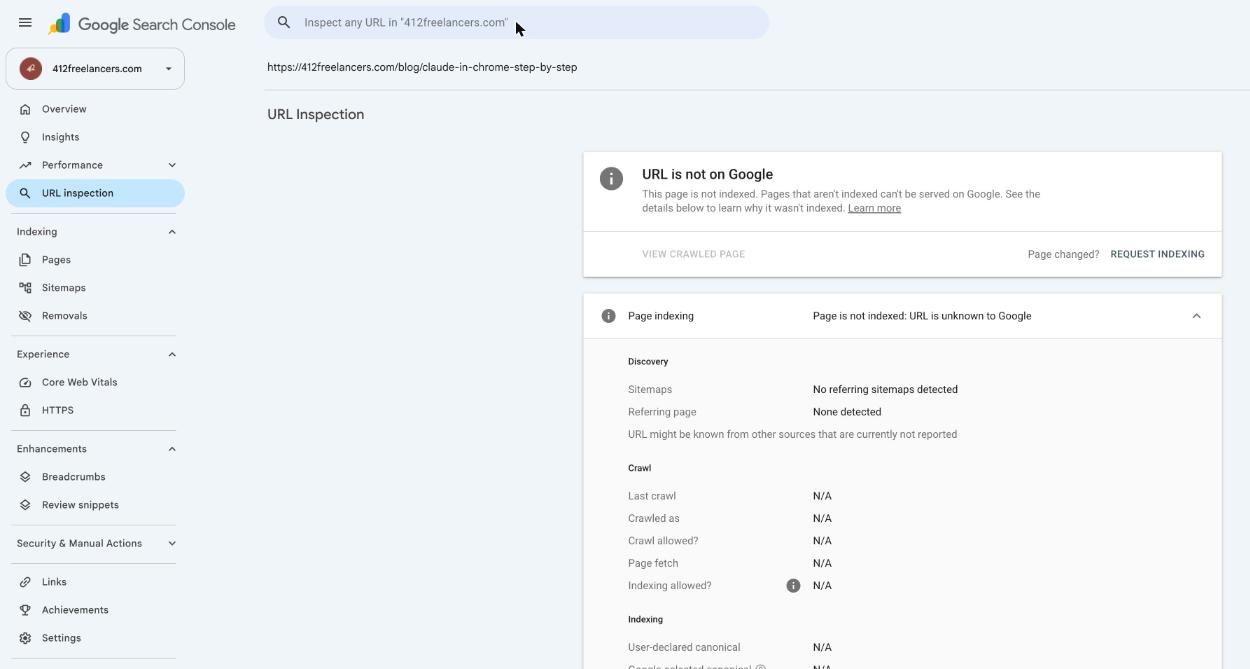
Task: Collapse the Indexing section chevron
Action: (x=172, y=232)
